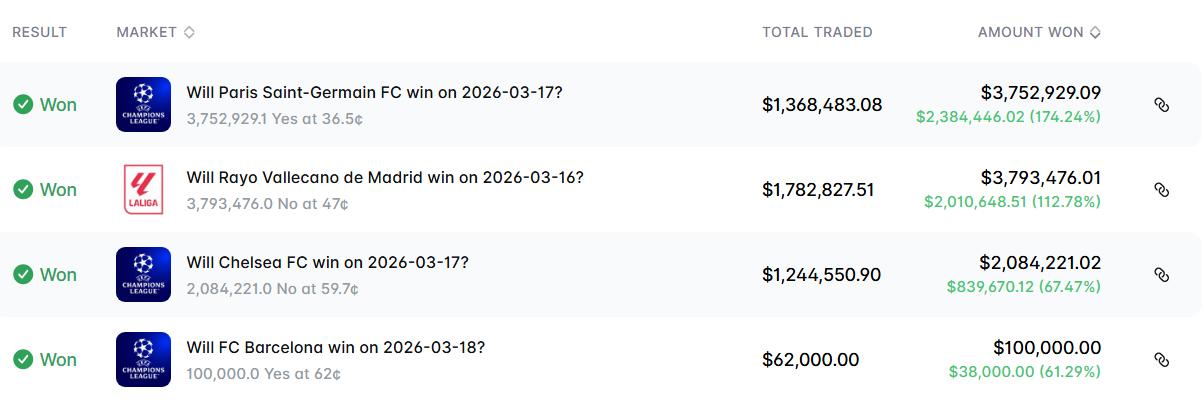This screenshot has width=1203, height=404.
Task: Click LaLiga logo beside Rayo Vallecano
Action: click(x=144, y=190)
